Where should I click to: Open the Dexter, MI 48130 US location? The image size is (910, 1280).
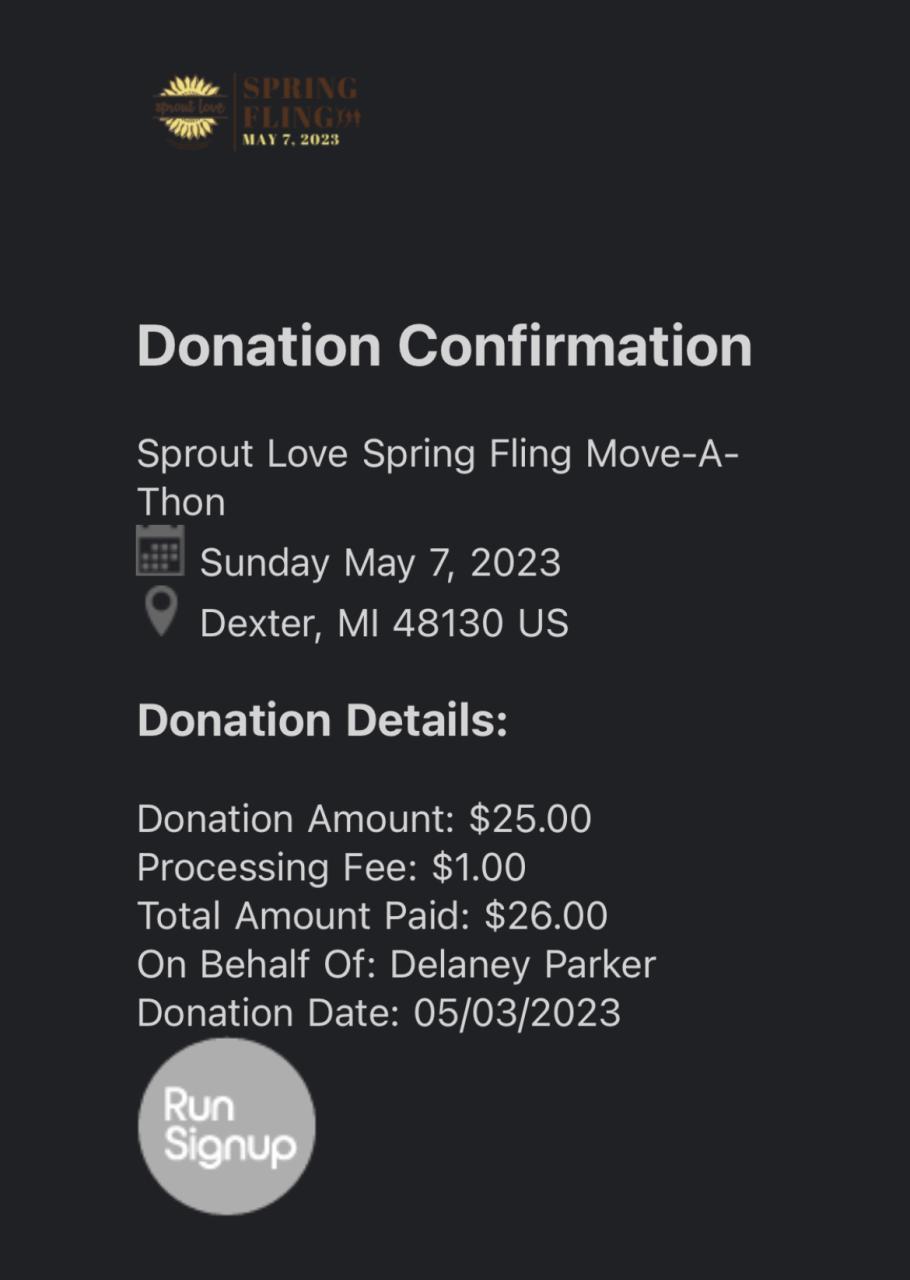[384, 623]
